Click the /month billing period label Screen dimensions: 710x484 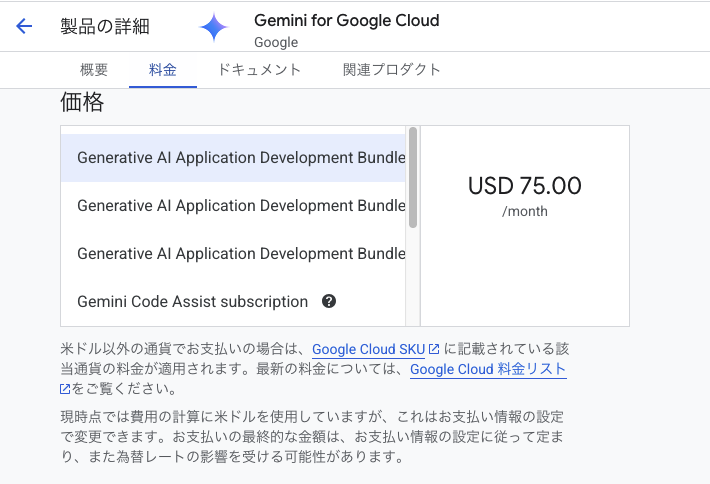click(x=524, y=211)
